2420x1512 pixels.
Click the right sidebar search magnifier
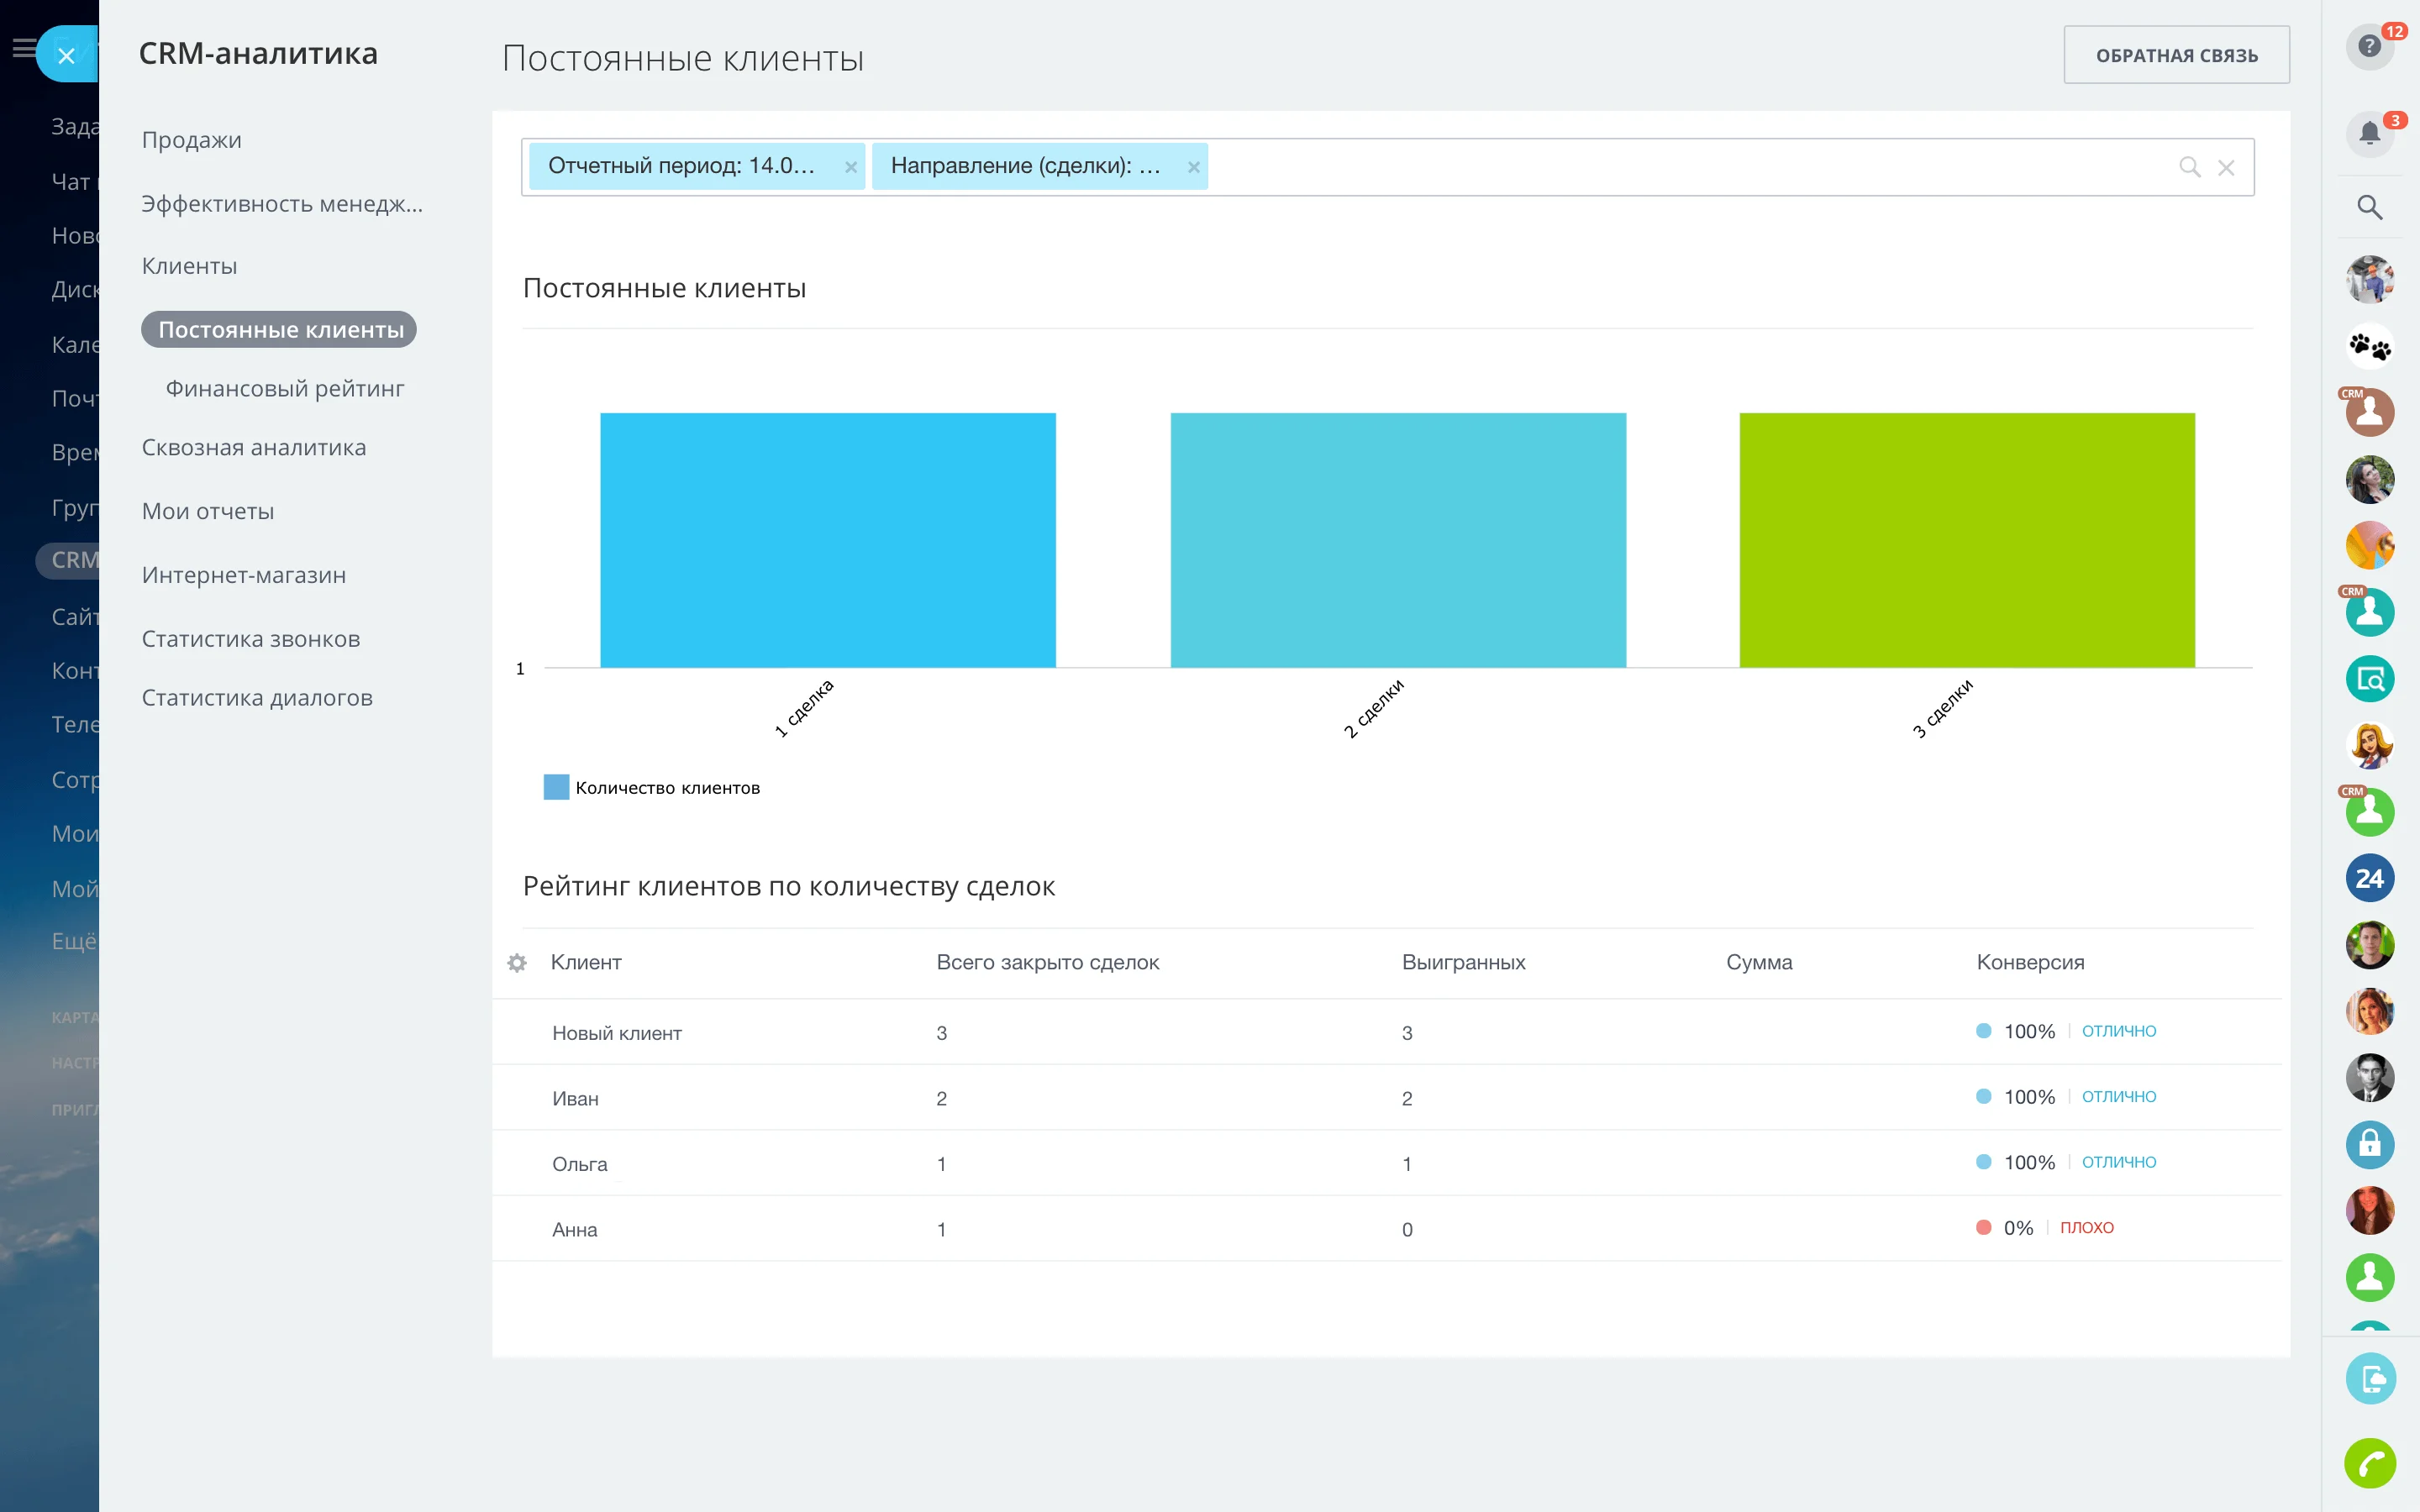(2369, 208)
